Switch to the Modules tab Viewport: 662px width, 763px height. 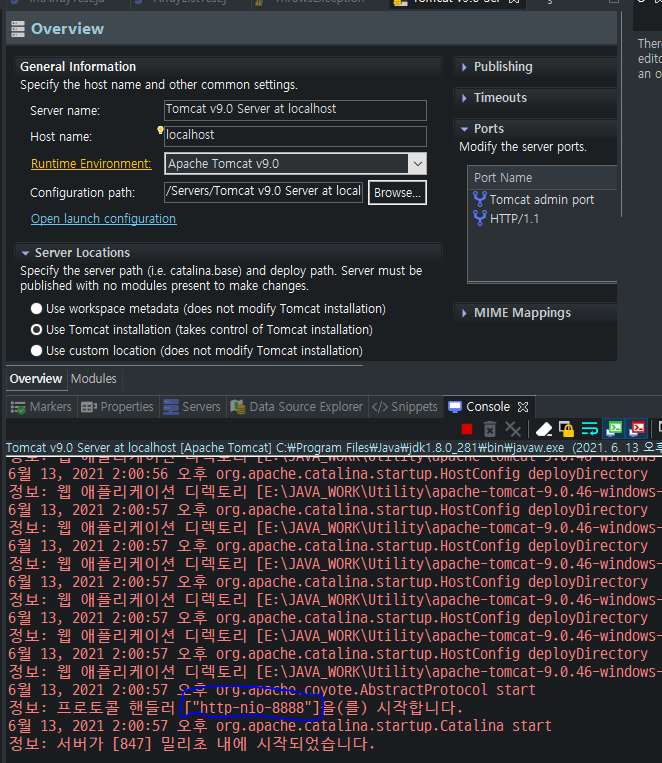point(93,379)
